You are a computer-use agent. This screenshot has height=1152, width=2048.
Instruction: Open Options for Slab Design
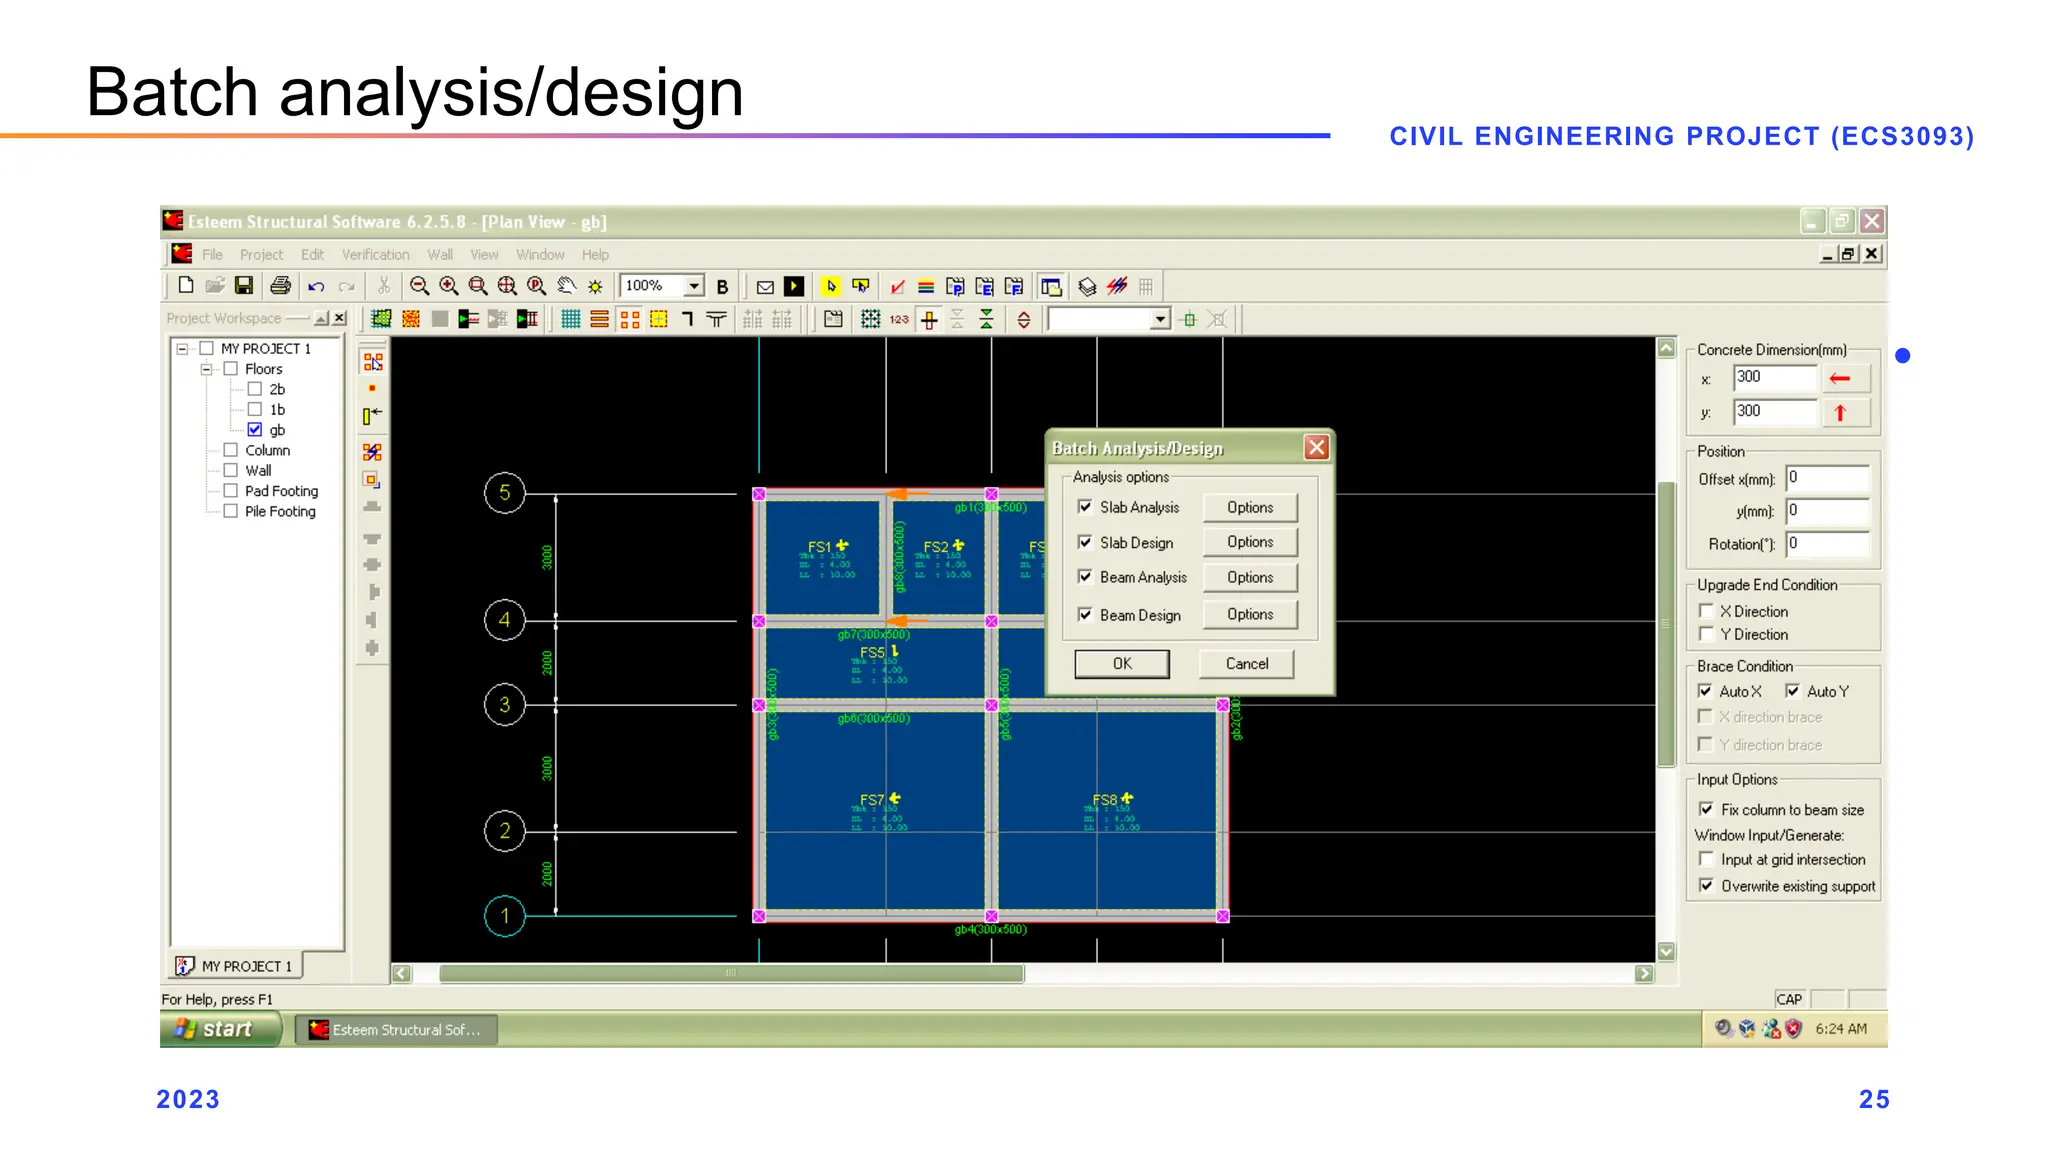pyautogui.click(x=1250, y=542)
